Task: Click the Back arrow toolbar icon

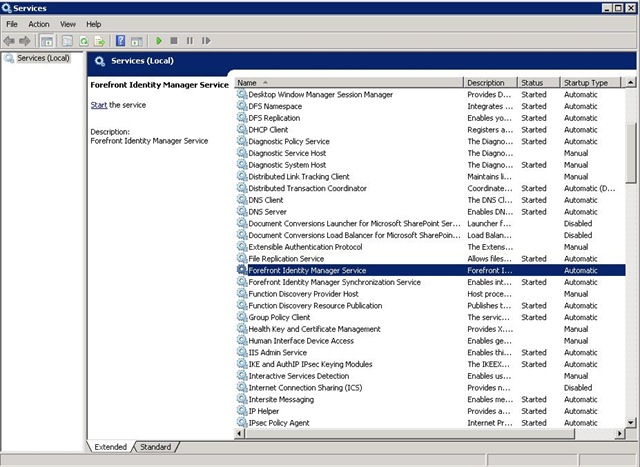Action: [9, 41]
